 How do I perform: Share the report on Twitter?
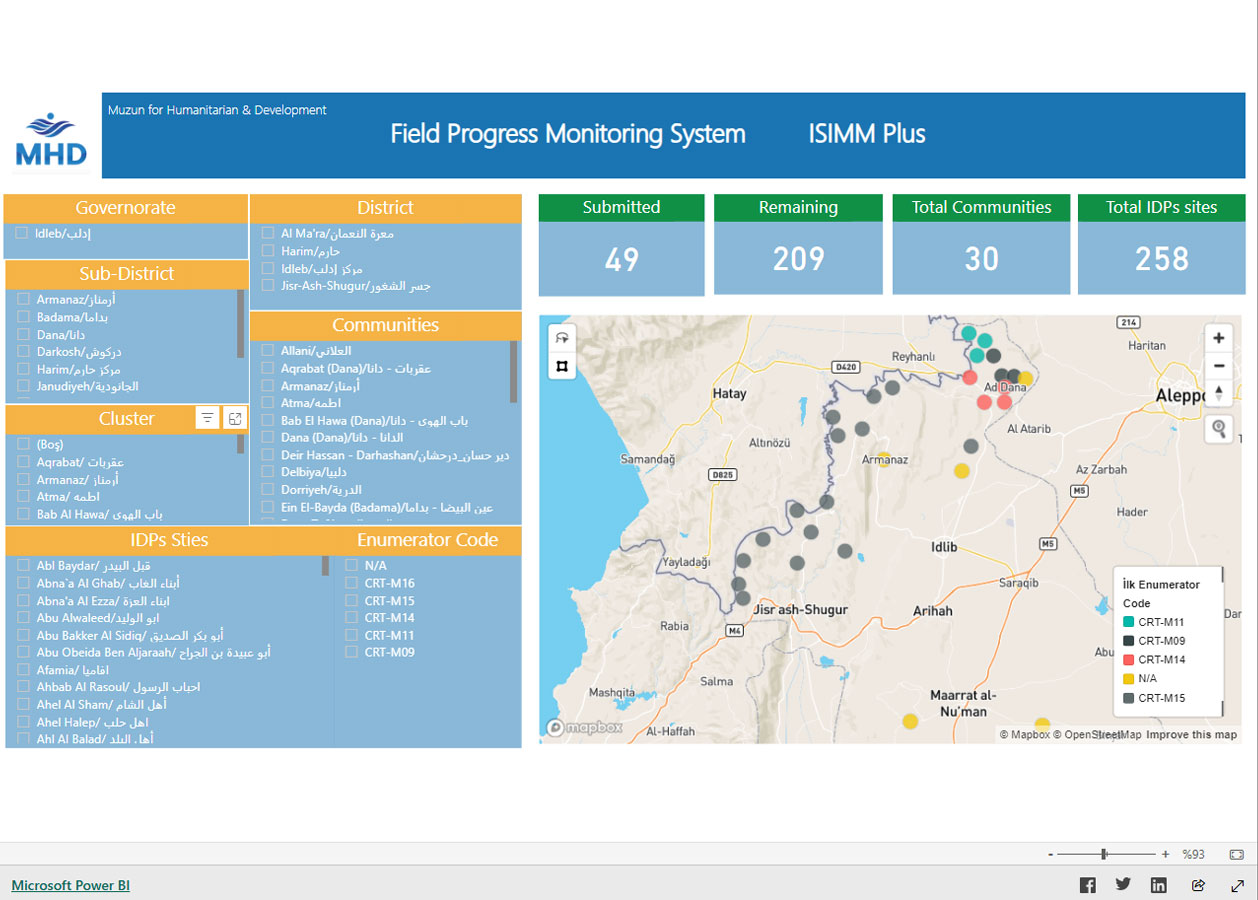pyautogui.click(x=1123, y=885)
